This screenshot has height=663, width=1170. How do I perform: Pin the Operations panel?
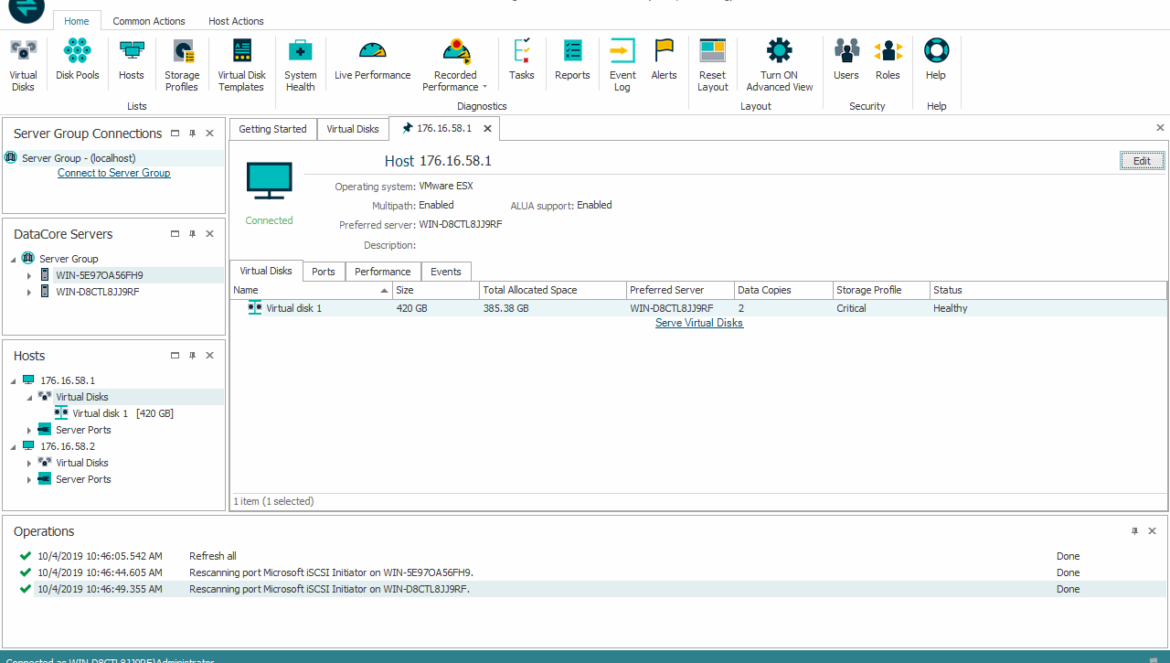1134,531
